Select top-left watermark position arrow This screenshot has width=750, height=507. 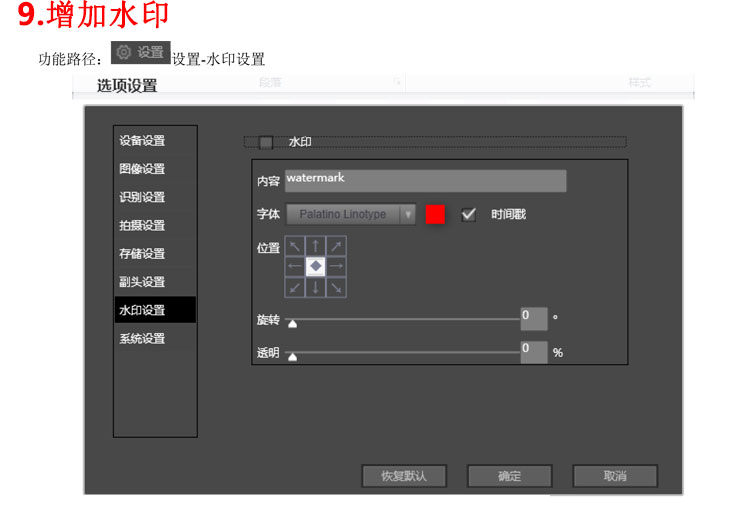(x=295, y=245)
